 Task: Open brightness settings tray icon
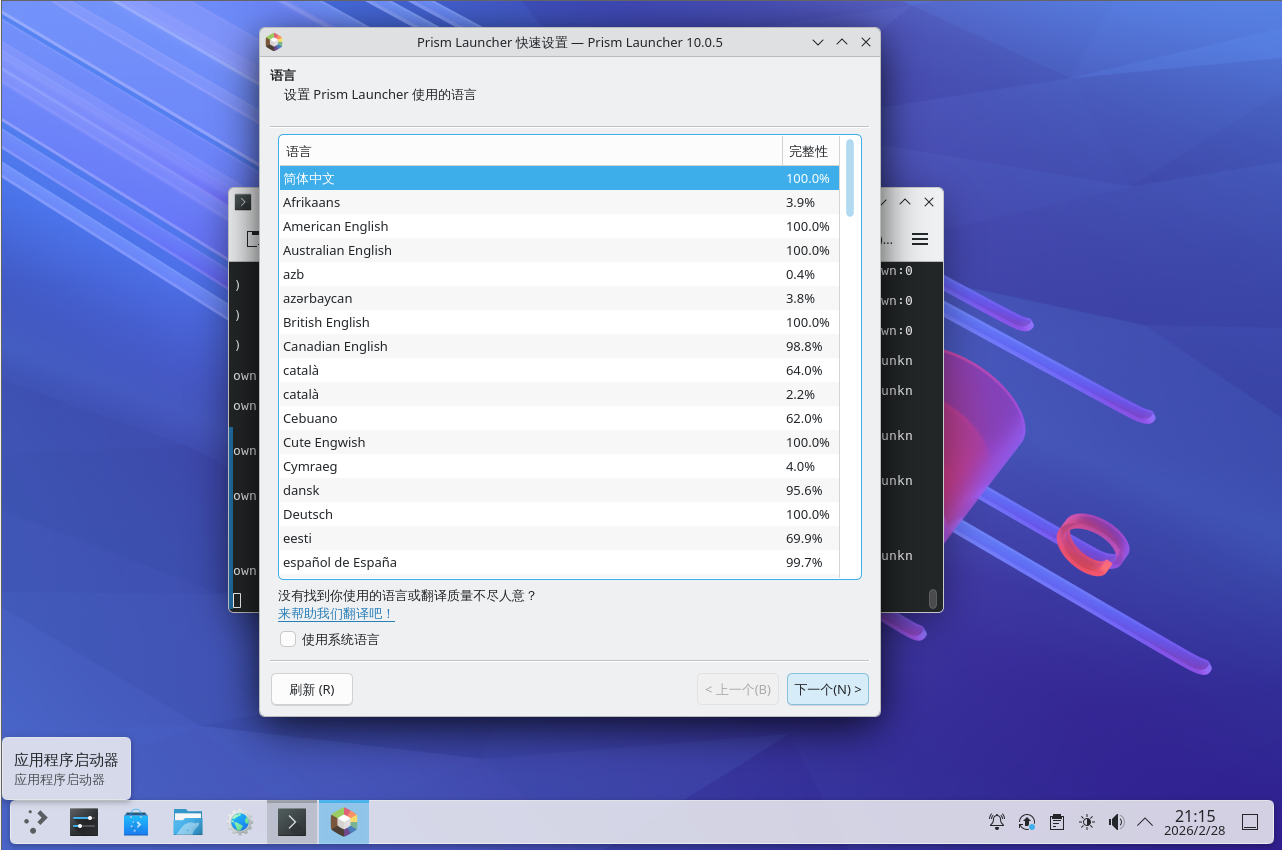[1087, 822]
